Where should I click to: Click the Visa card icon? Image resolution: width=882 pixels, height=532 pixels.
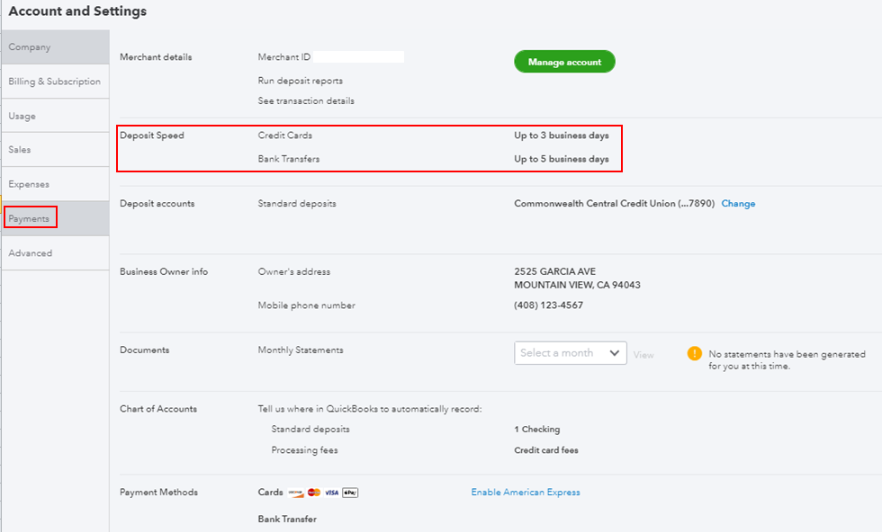tap(331, 493)
